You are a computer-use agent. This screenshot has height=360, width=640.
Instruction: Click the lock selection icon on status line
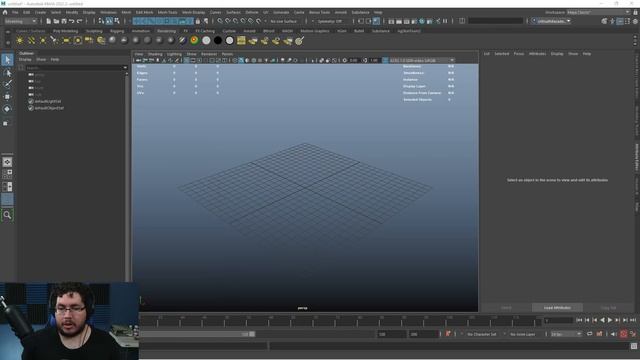198,21
